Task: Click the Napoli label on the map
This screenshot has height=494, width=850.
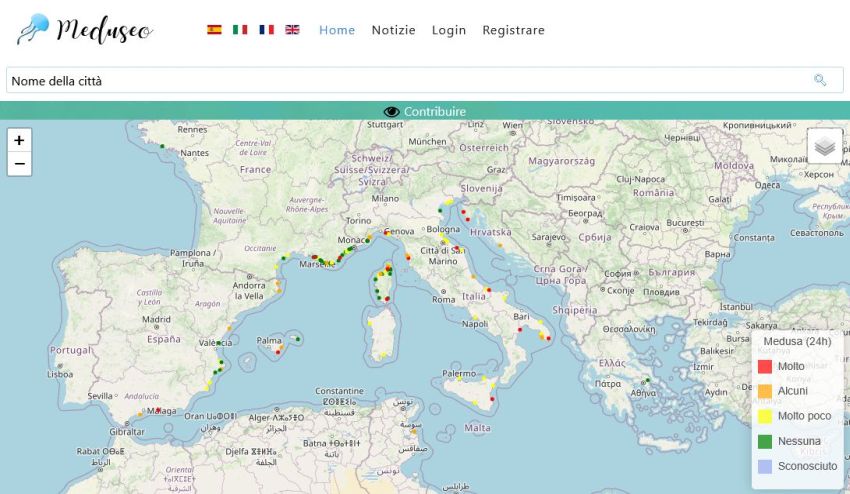Action: pyautogui.click(x=475, y=324)
